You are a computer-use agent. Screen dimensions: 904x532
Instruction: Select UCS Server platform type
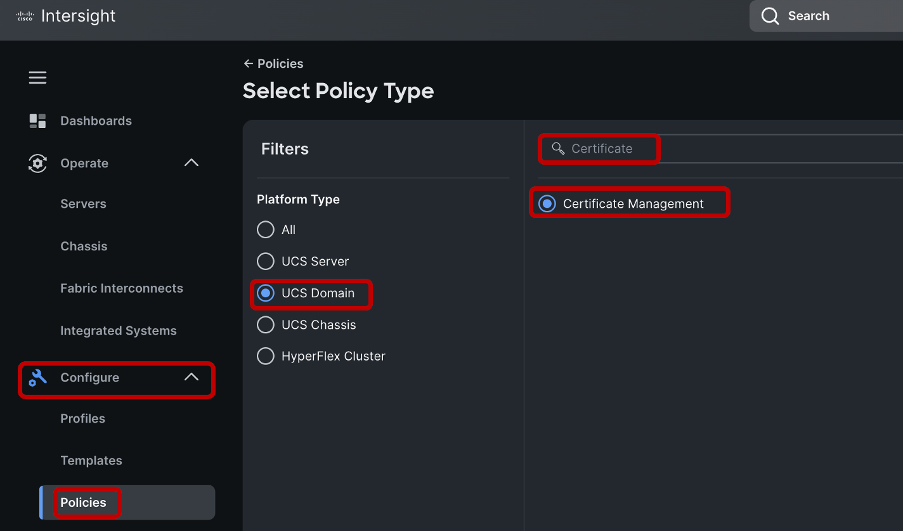266,261
